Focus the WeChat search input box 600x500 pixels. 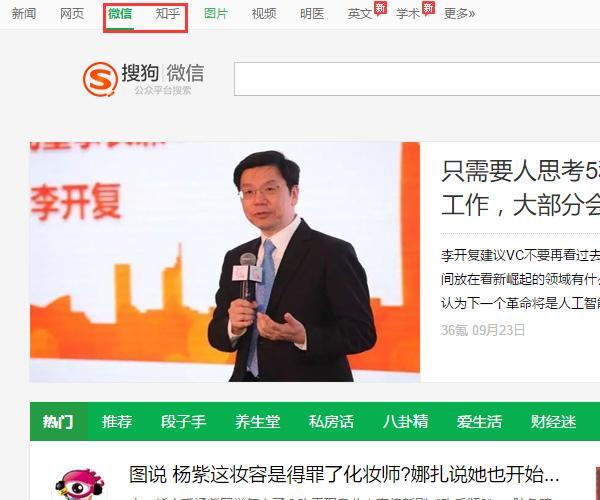[x=417, y=79]
